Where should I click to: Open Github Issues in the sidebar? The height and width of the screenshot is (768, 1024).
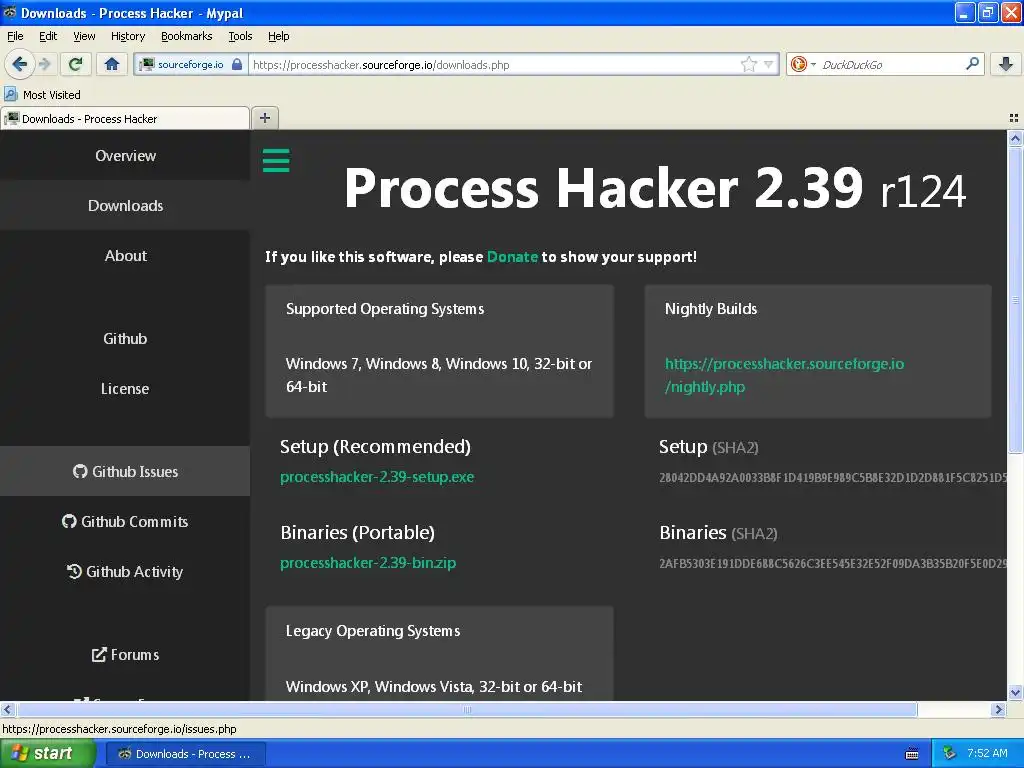[x=125, y=472]
